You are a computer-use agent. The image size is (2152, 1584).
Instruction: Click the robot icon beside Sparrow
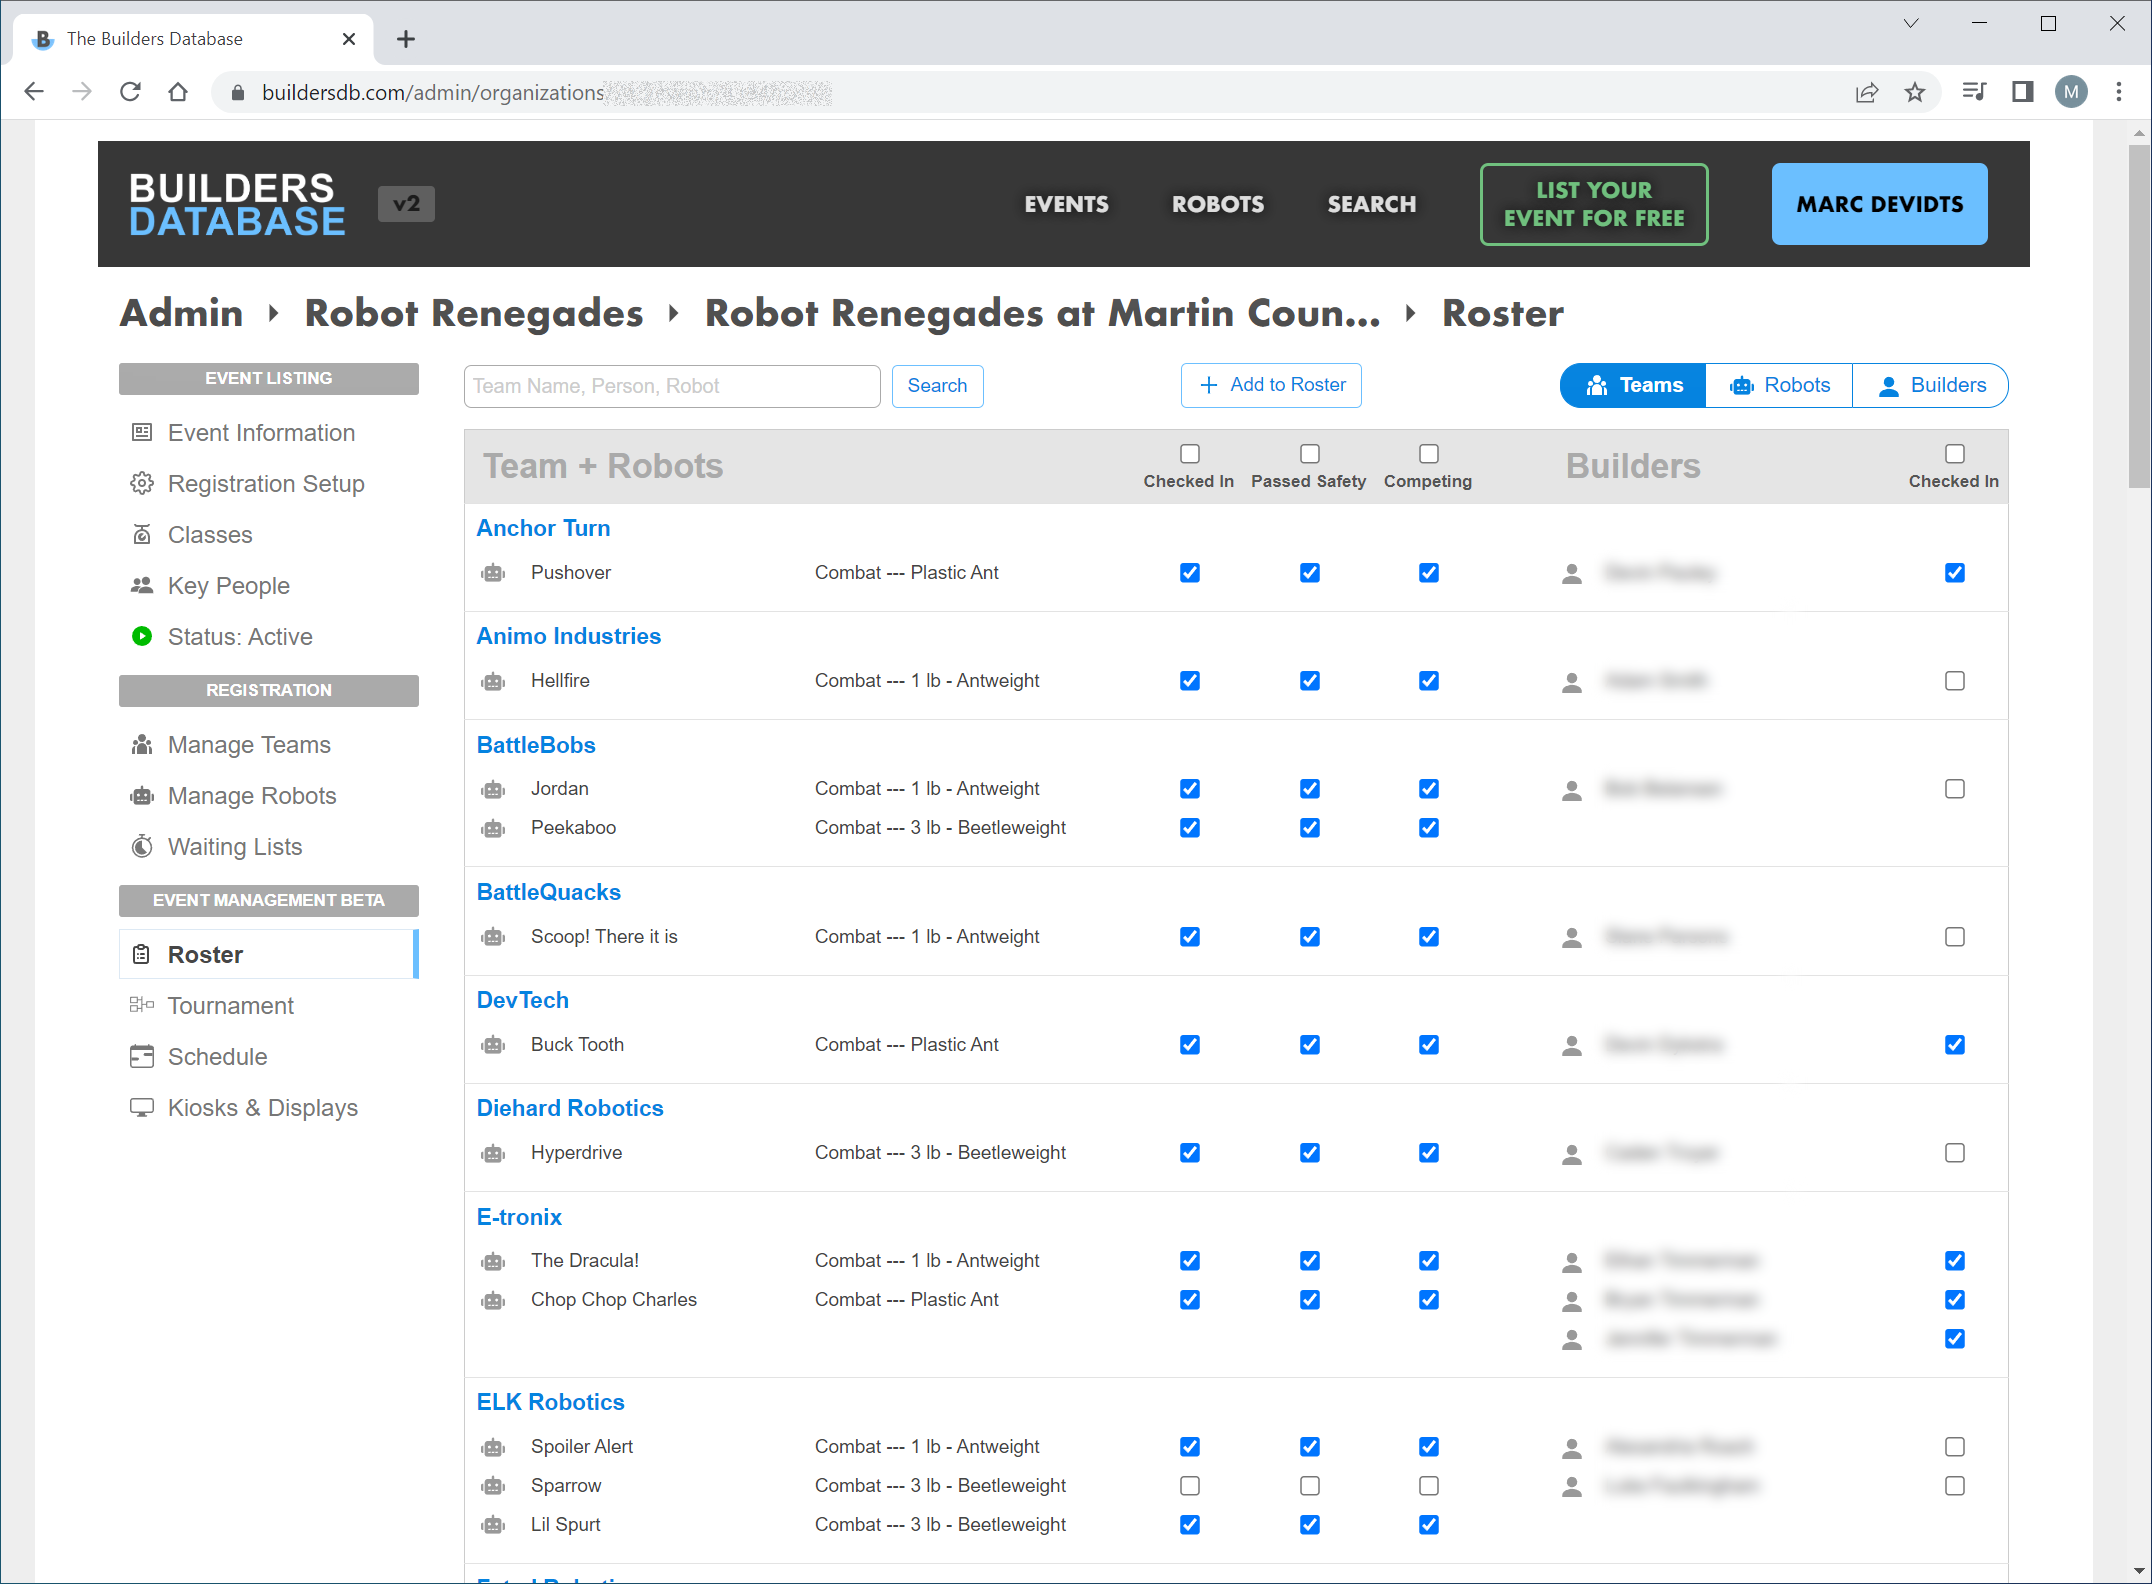point(493,1486)
